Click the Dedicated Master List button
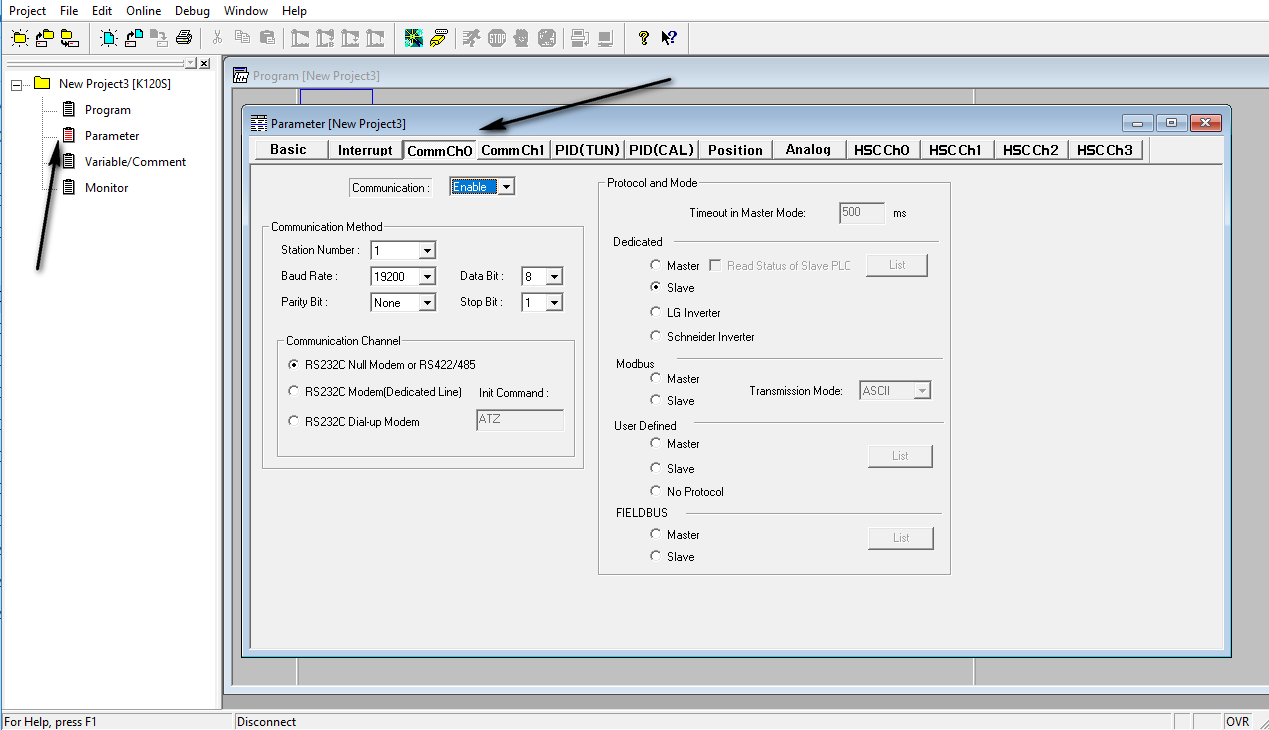This screenshot has height=730, width=1269. click(897, 265)
